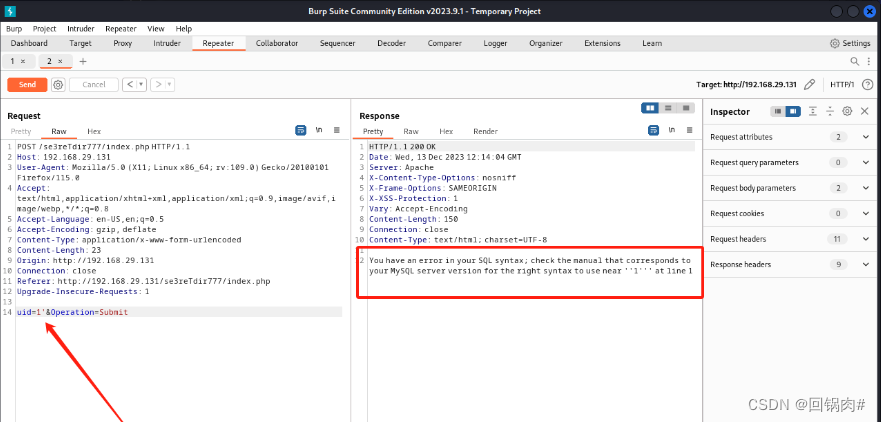This screenshot has width=881, height=422.
Task: Go forward to next request with right arrow
Action: (158, 85)
